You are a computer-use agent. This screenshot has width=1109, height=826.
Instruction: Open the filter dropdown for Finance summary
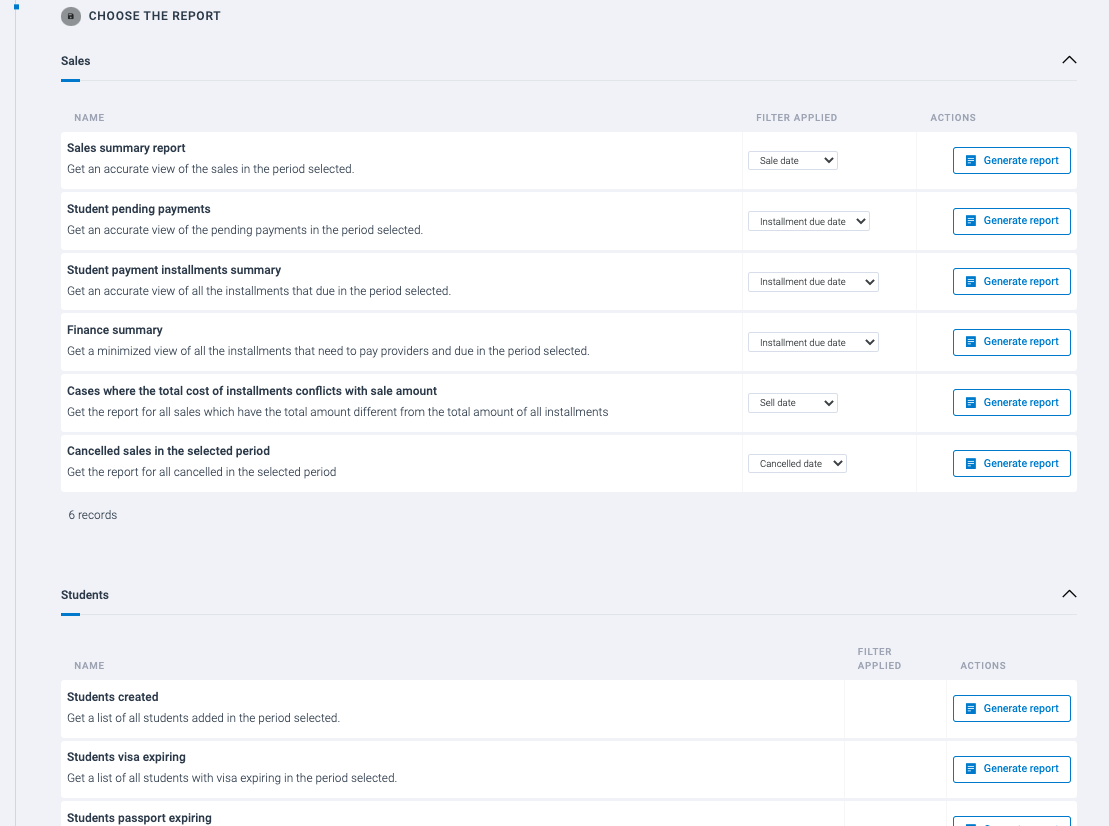[x=813, y=342]
